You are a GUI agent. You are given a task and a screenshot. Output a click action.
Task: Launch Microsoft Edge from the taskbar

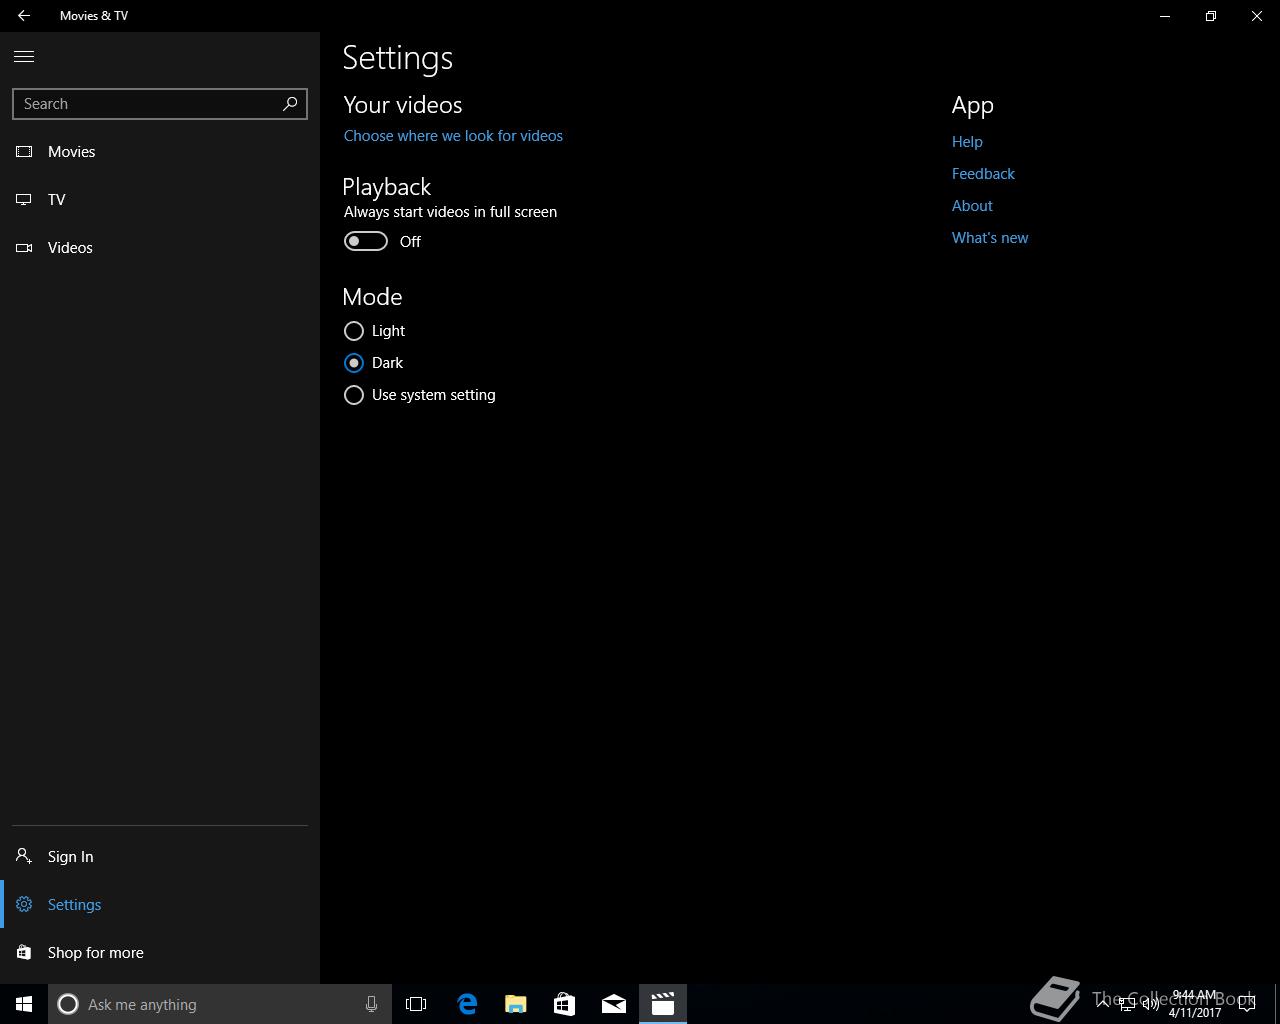click(x=467, y=1004)
